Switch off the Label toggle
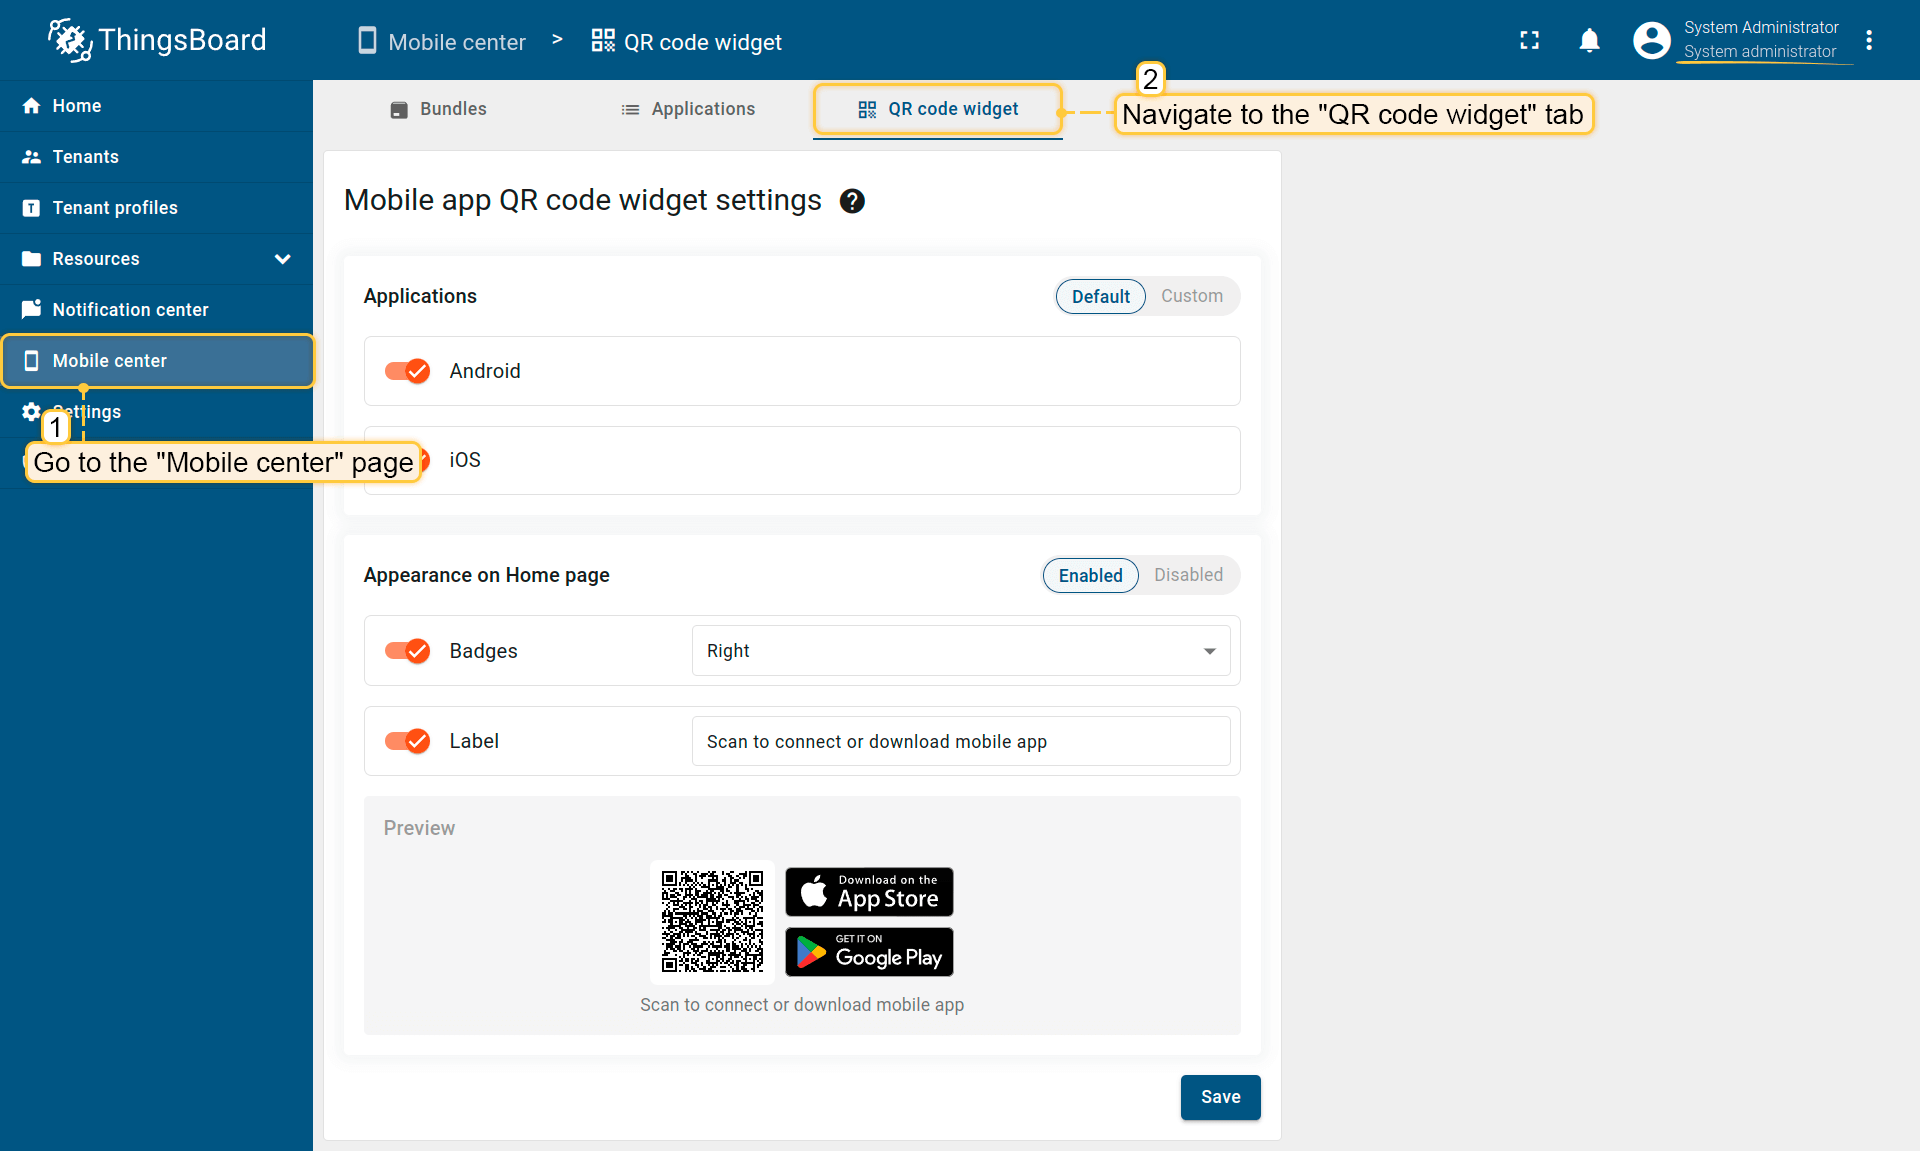 [x=408, y=741]
